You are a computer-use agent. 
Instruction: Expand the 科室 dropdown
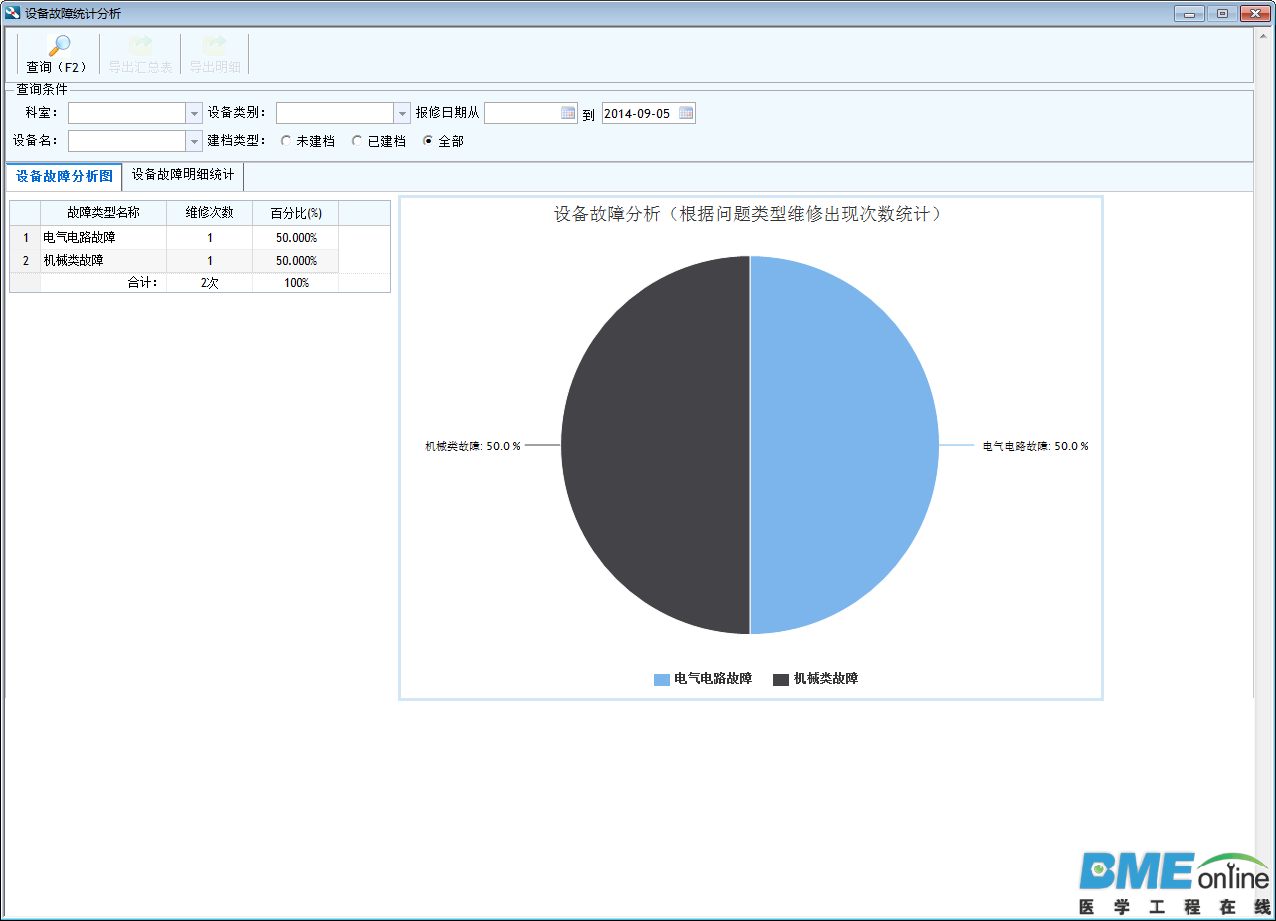point(194,113)
